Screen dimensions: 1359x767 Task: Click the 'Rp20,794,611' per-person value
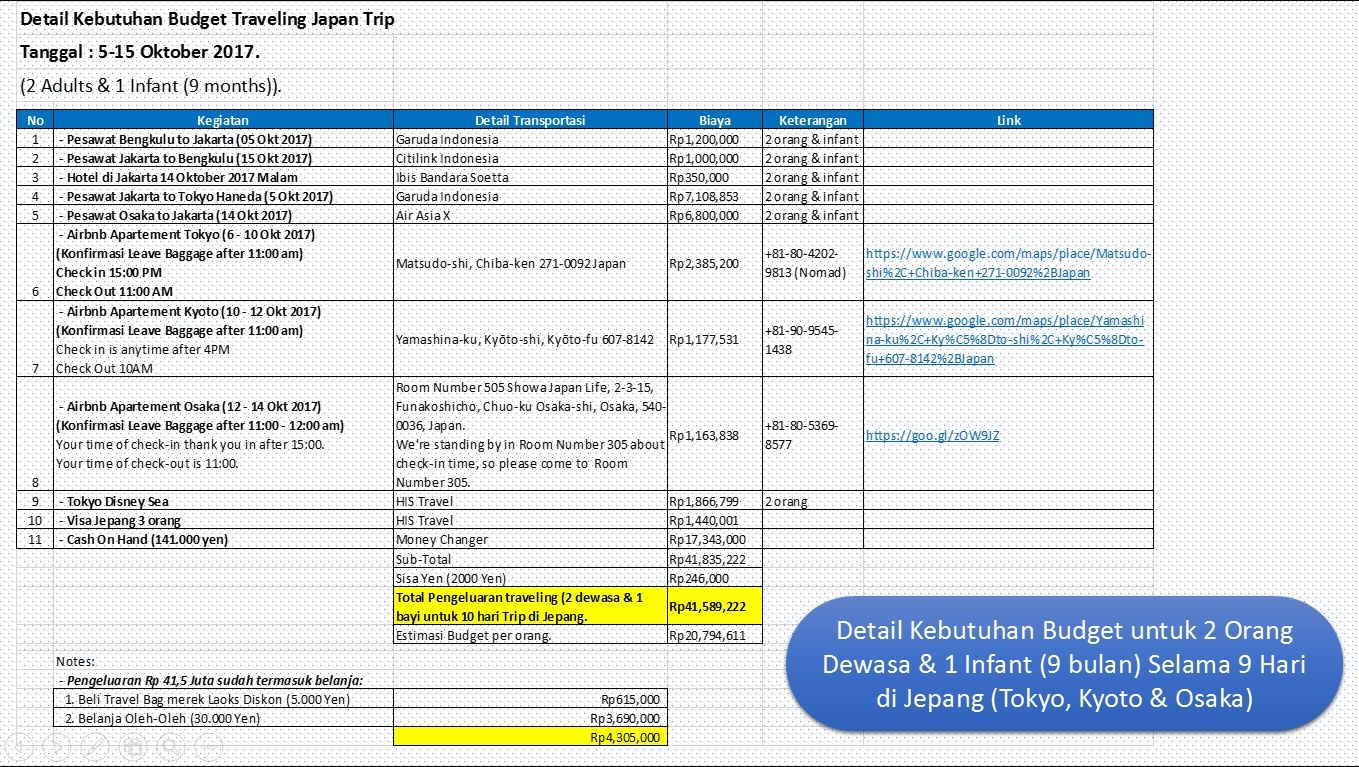coord(714,635)
